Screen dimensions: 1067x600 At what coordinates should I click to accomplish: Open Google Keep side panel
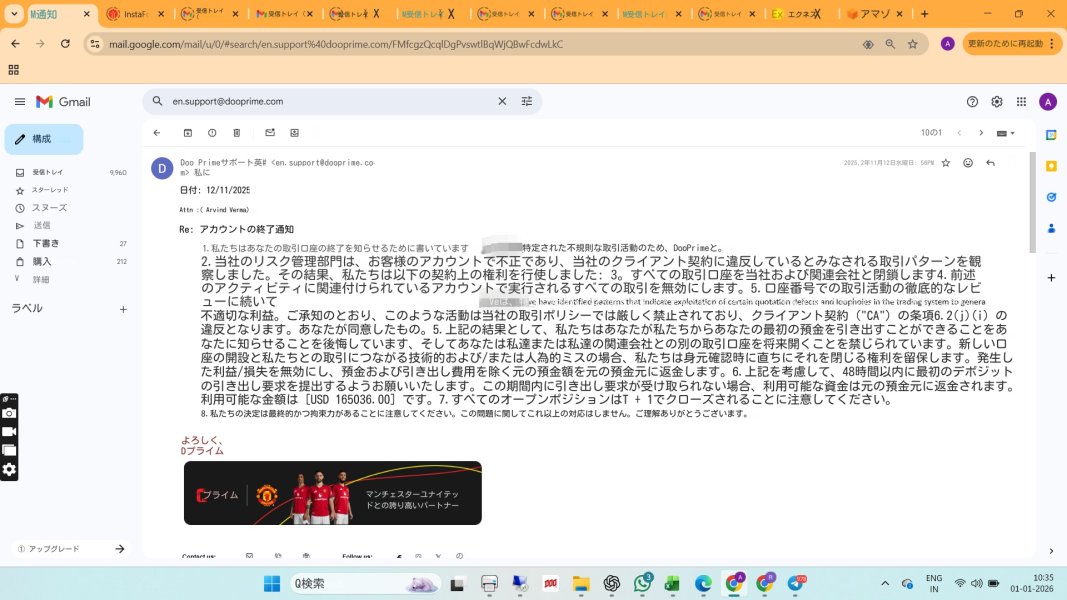(1051, 166)
